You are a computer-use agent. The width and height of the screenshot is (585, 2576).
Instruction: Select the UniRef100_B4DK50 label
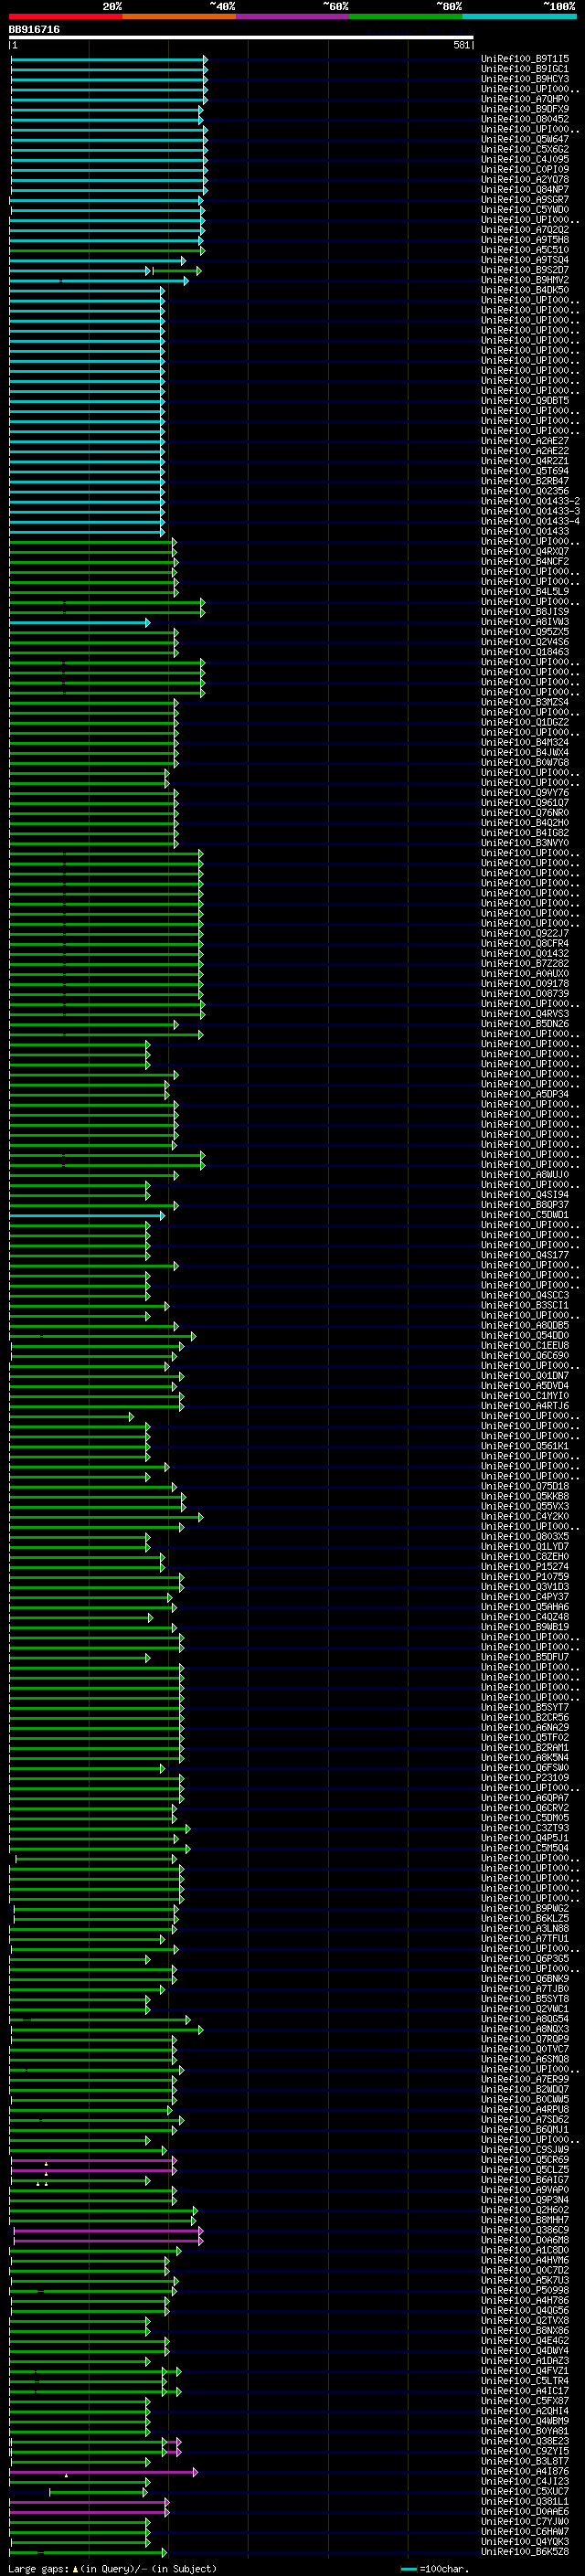(x=525, y=291)
